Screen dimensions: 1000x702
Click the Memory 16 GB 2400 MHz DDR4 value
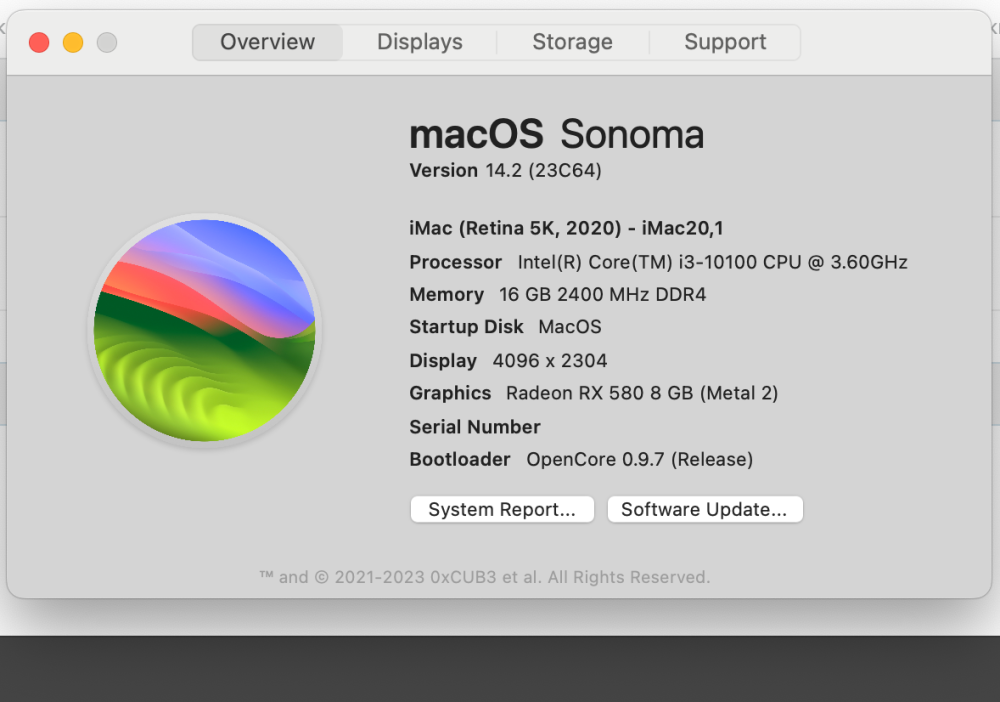(x=603, y=295)
